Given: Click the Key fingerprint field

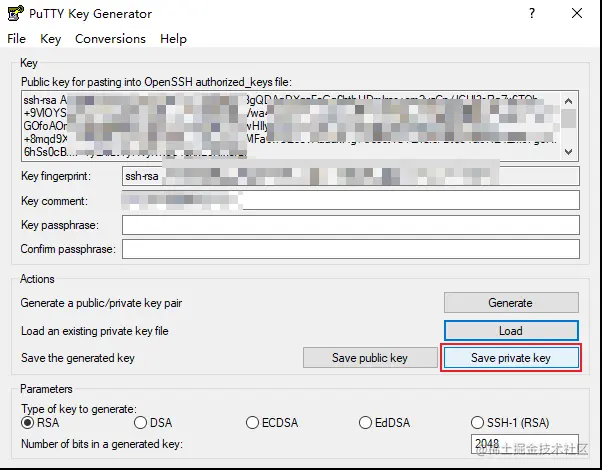Looking at the screenshot, I should 351,176.
